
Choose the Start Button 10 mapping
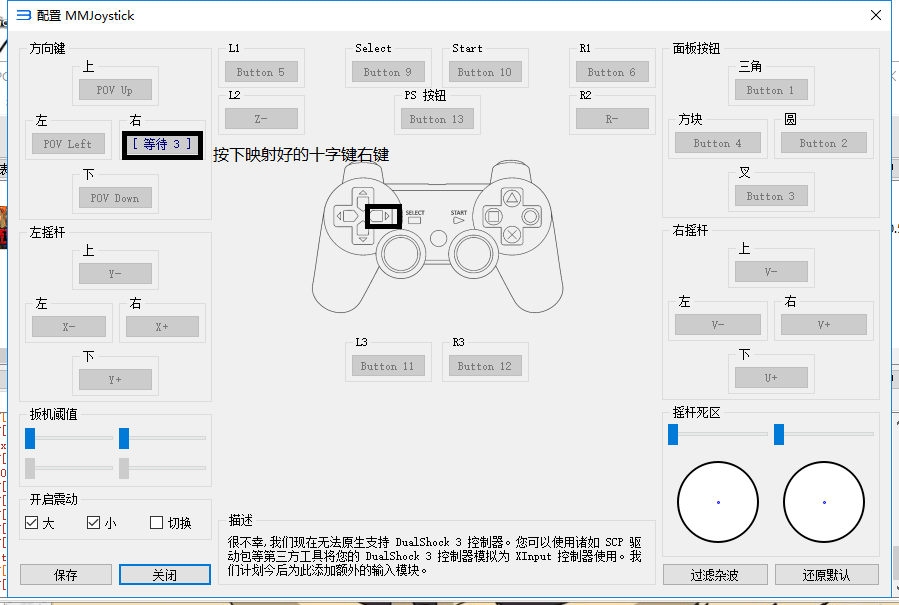click(x=484, y=72)
